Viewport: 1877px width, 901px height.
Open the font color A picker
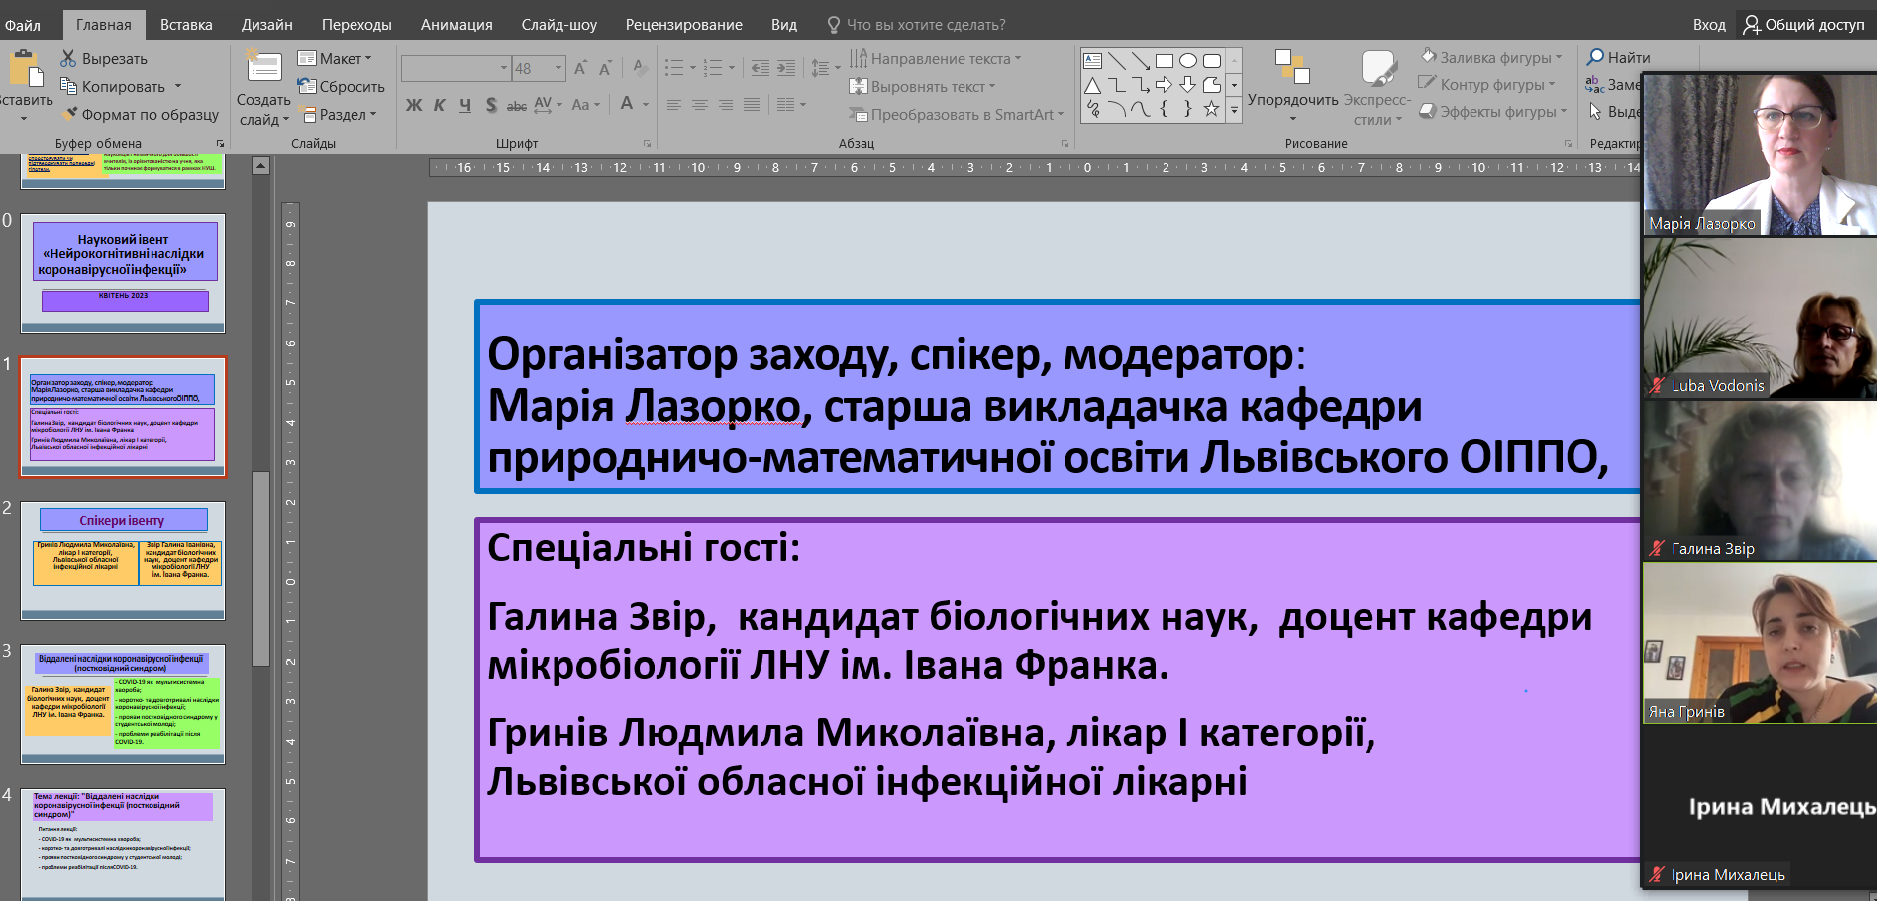coord(627,104)
